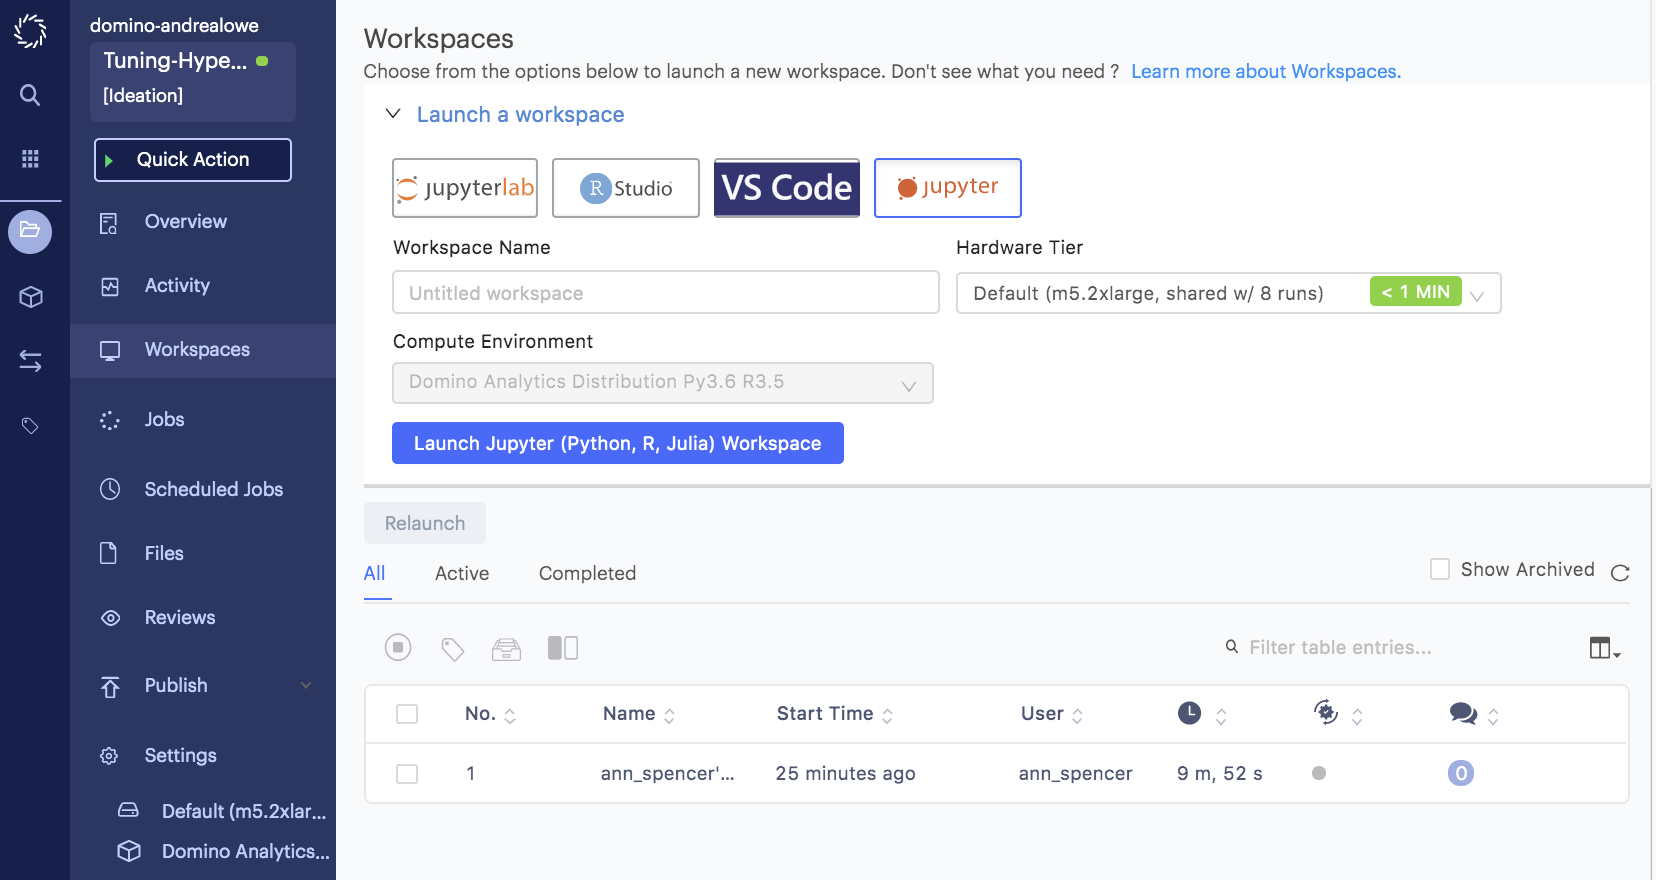The height and width of the screenshot is (880, 1656).
Task: Click the Domino logo icon
Action: pyautogui.click(x=30, y=31)
